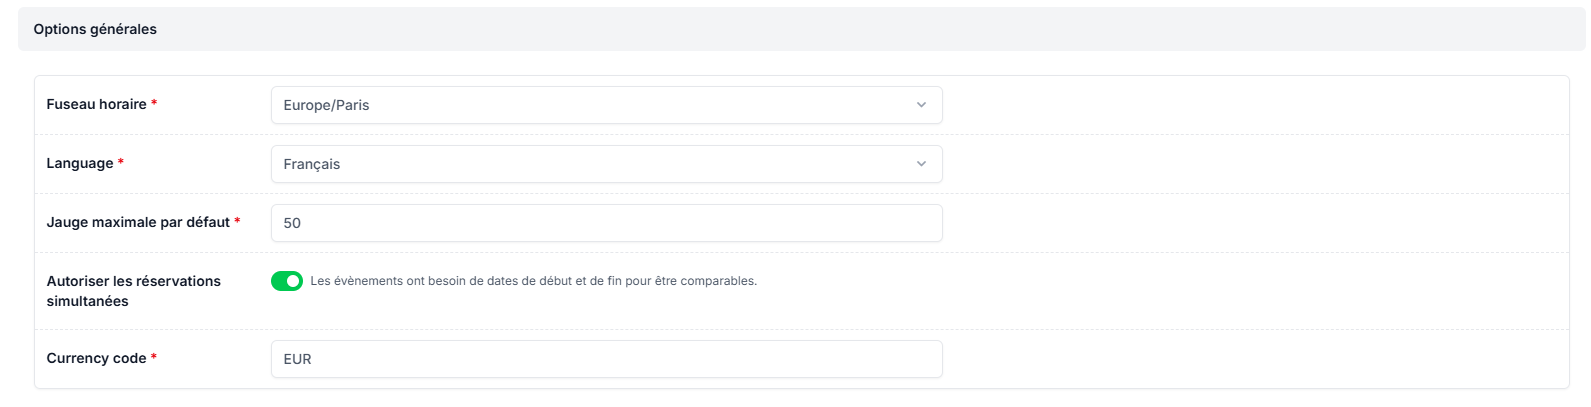The width and height of the screenshot is (1591, 407).
Task: Focus the Jauge maximale par défaut field
Action: 606,223
